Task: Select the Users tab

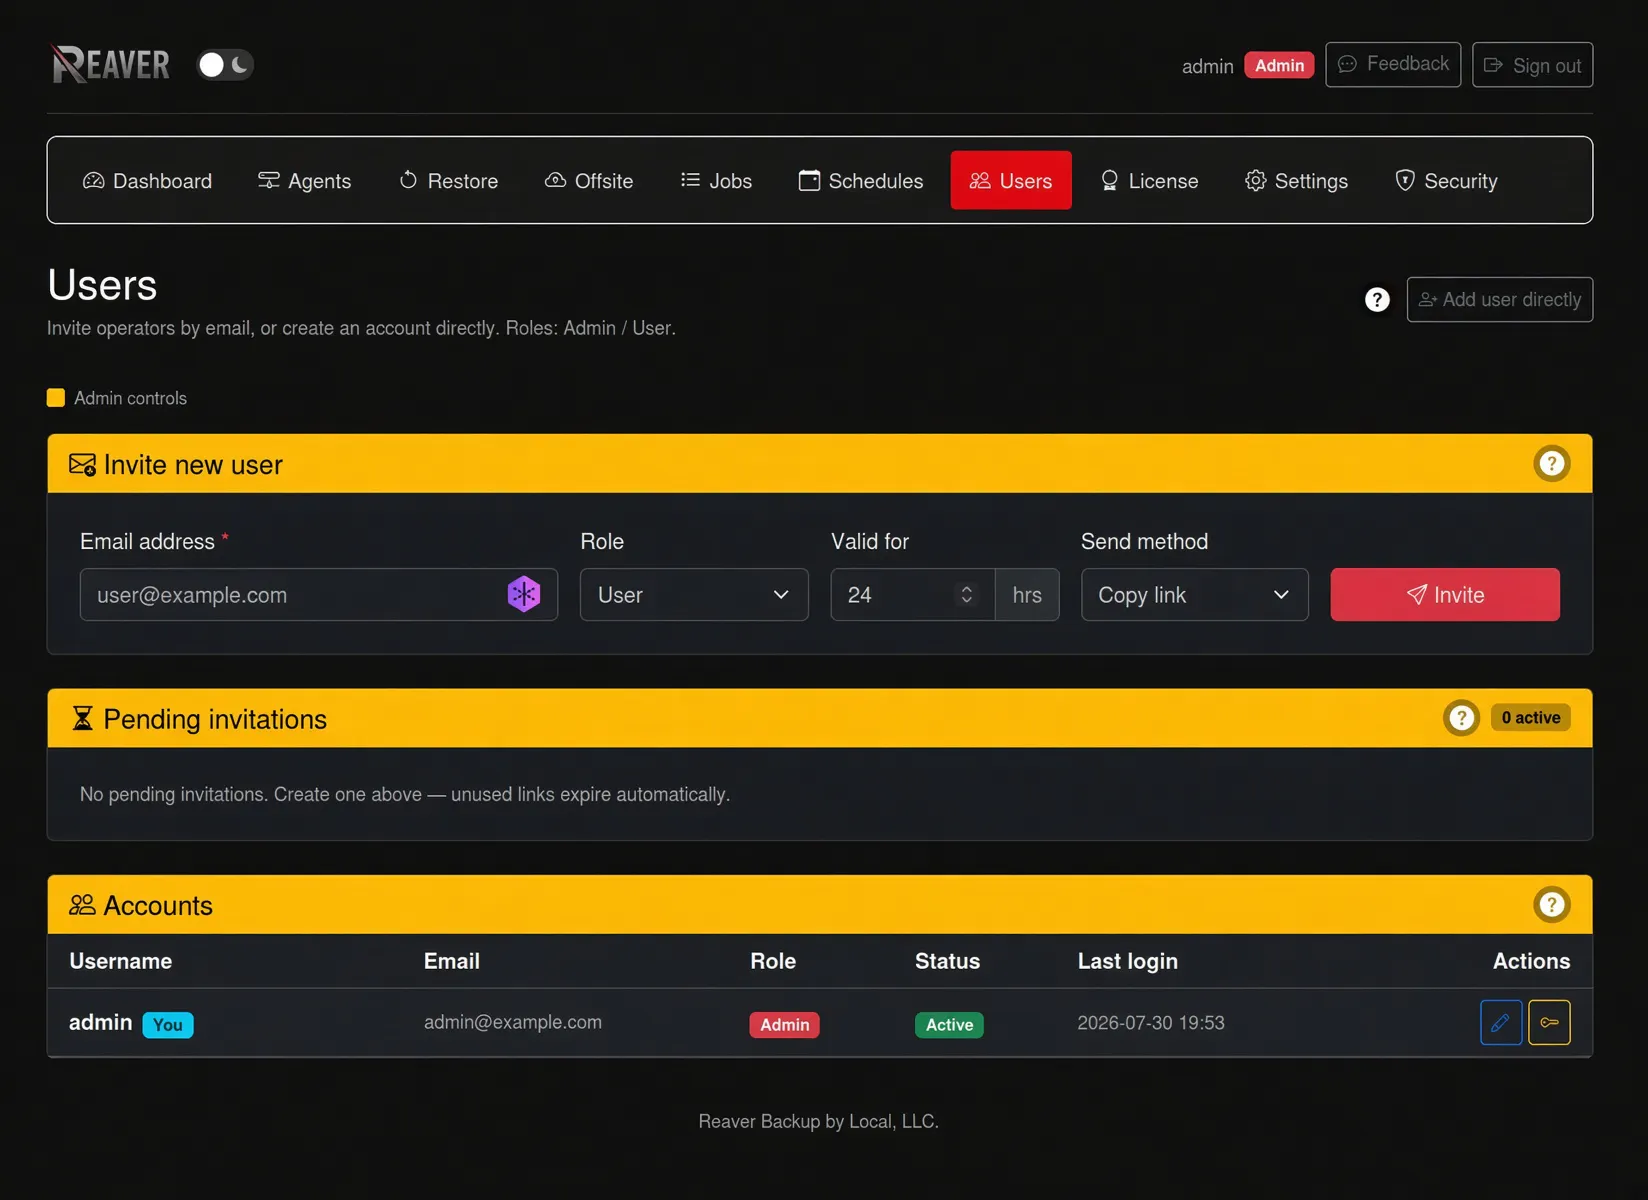Action: (x=1011, y=181)
